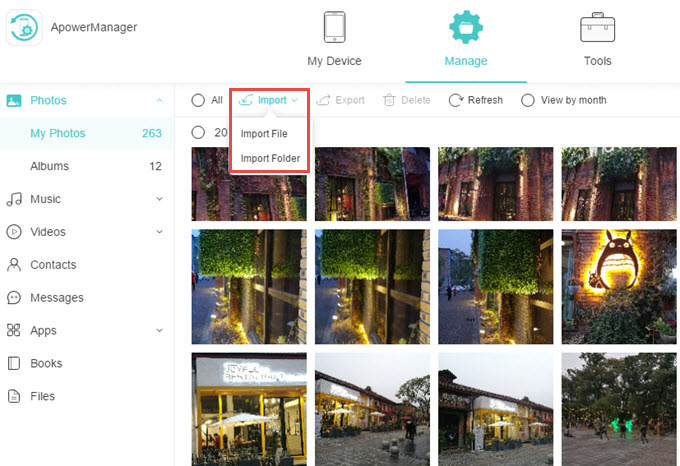Click the Videos category label
This screenshot has width=680, height=466.
click(48, 232)
